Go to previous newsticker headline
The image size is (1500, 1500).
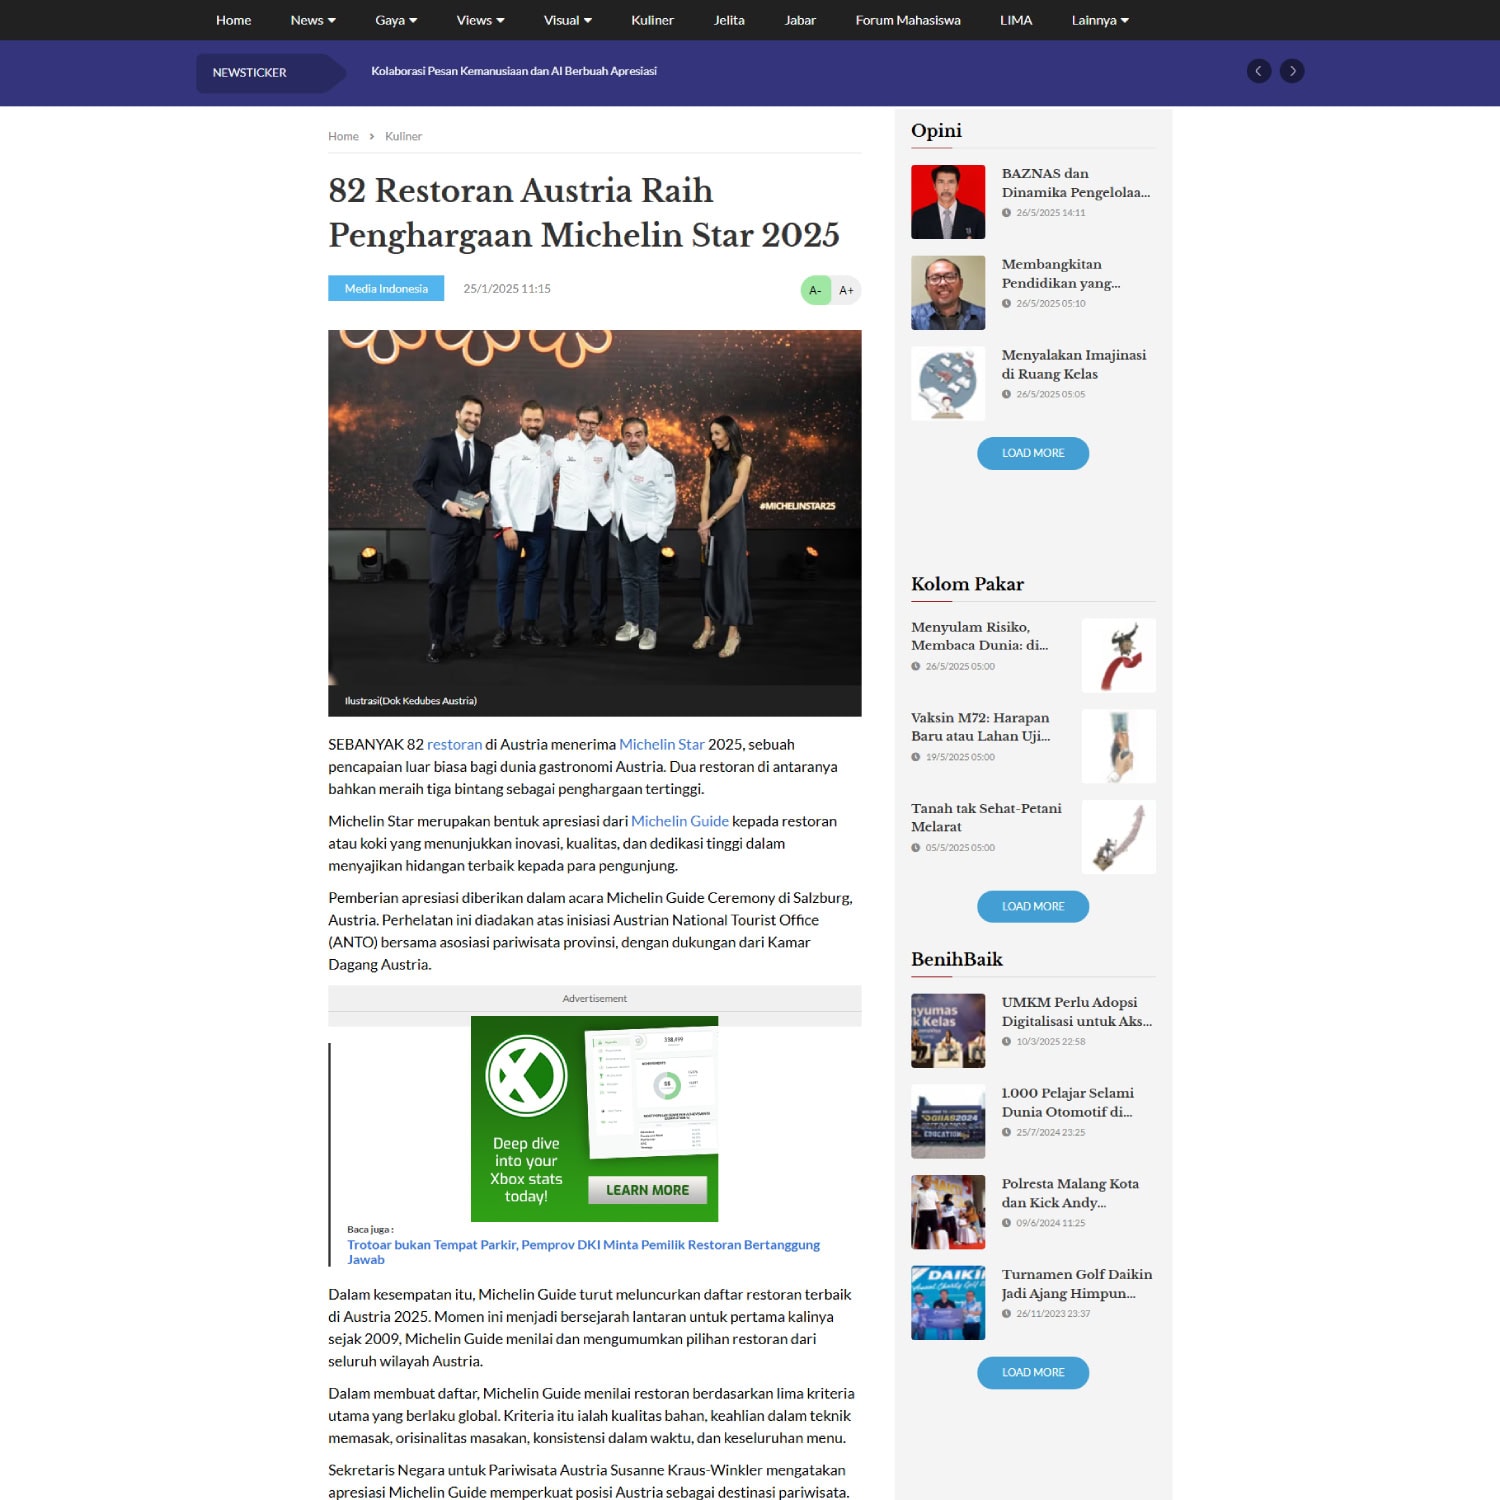tap(1258, 71)
